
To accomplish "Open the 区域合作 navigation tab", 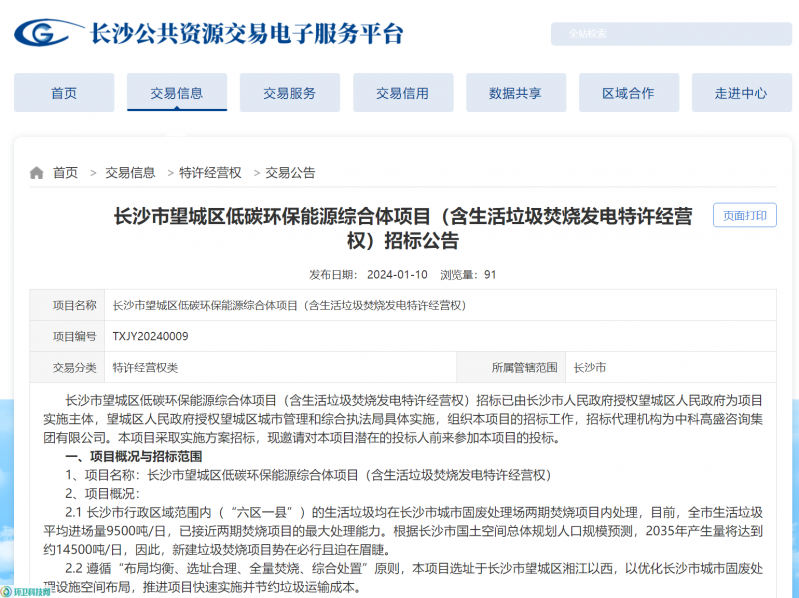I will click(628, 93).
